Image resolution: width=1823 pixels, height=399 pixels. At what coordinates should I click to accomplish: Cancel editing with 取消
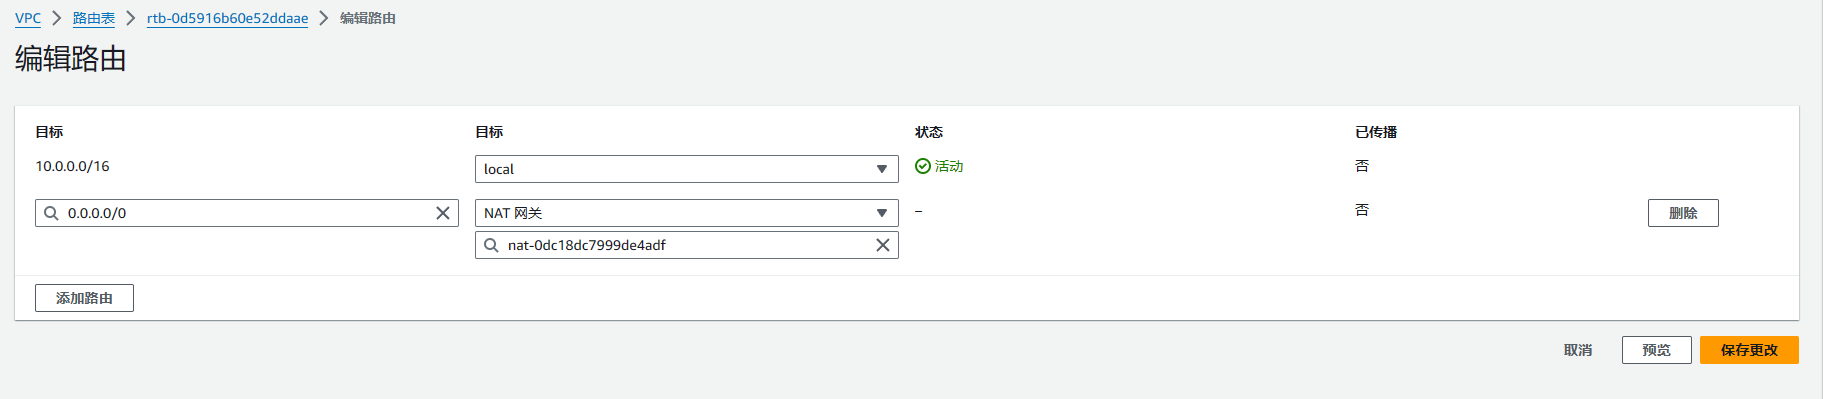pyautogui.click(x=1578, y=350)
